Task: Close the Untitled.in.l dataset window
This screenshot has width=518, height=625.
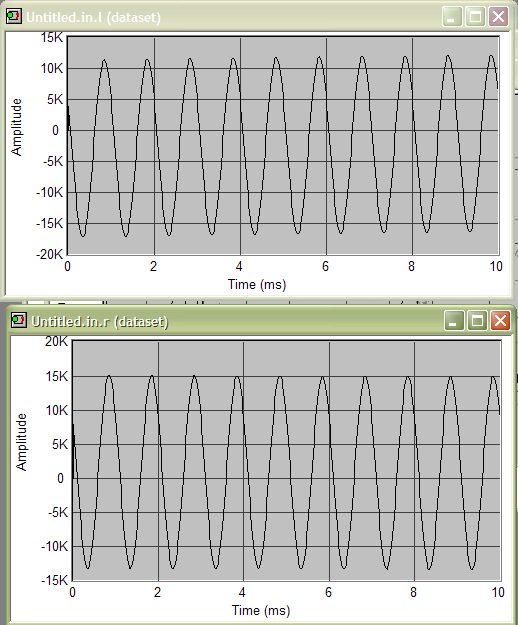Action: pos(498,17)
